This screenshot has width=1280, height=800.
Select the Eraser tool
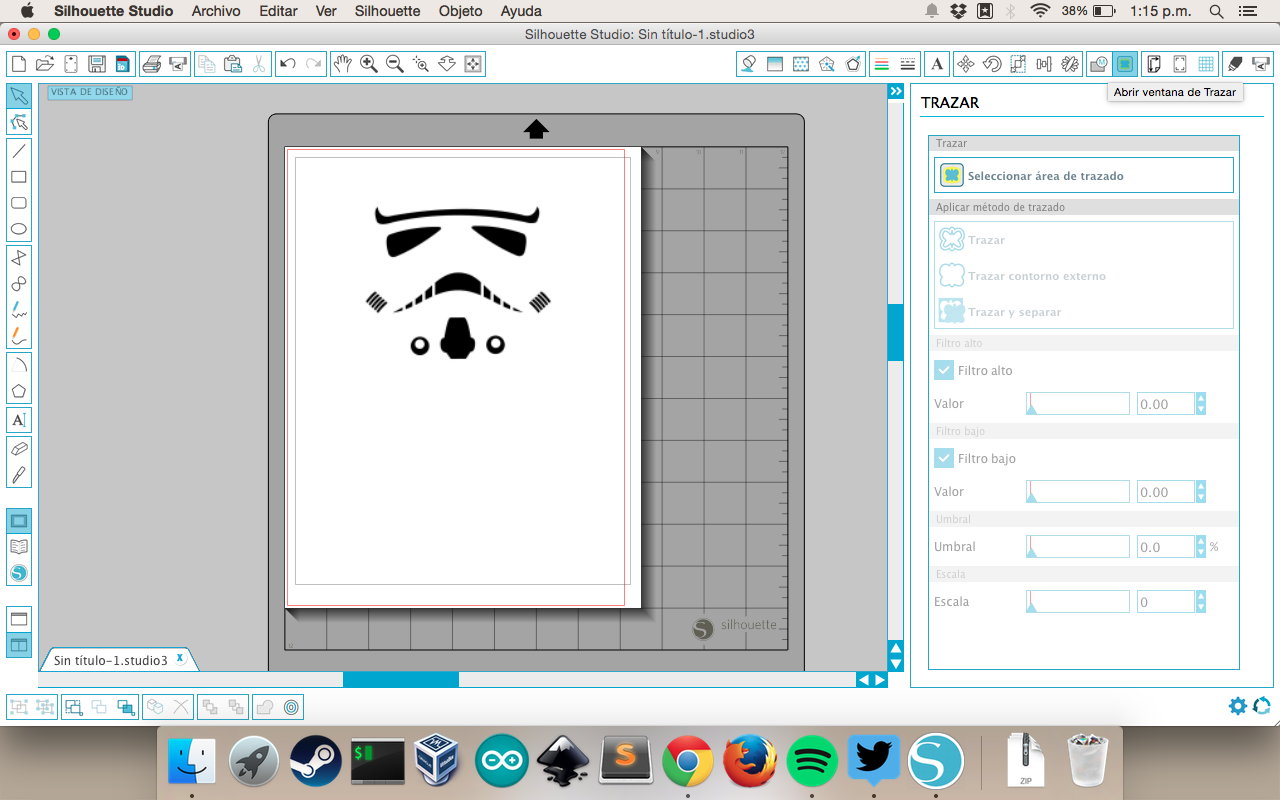coord(19,449)
